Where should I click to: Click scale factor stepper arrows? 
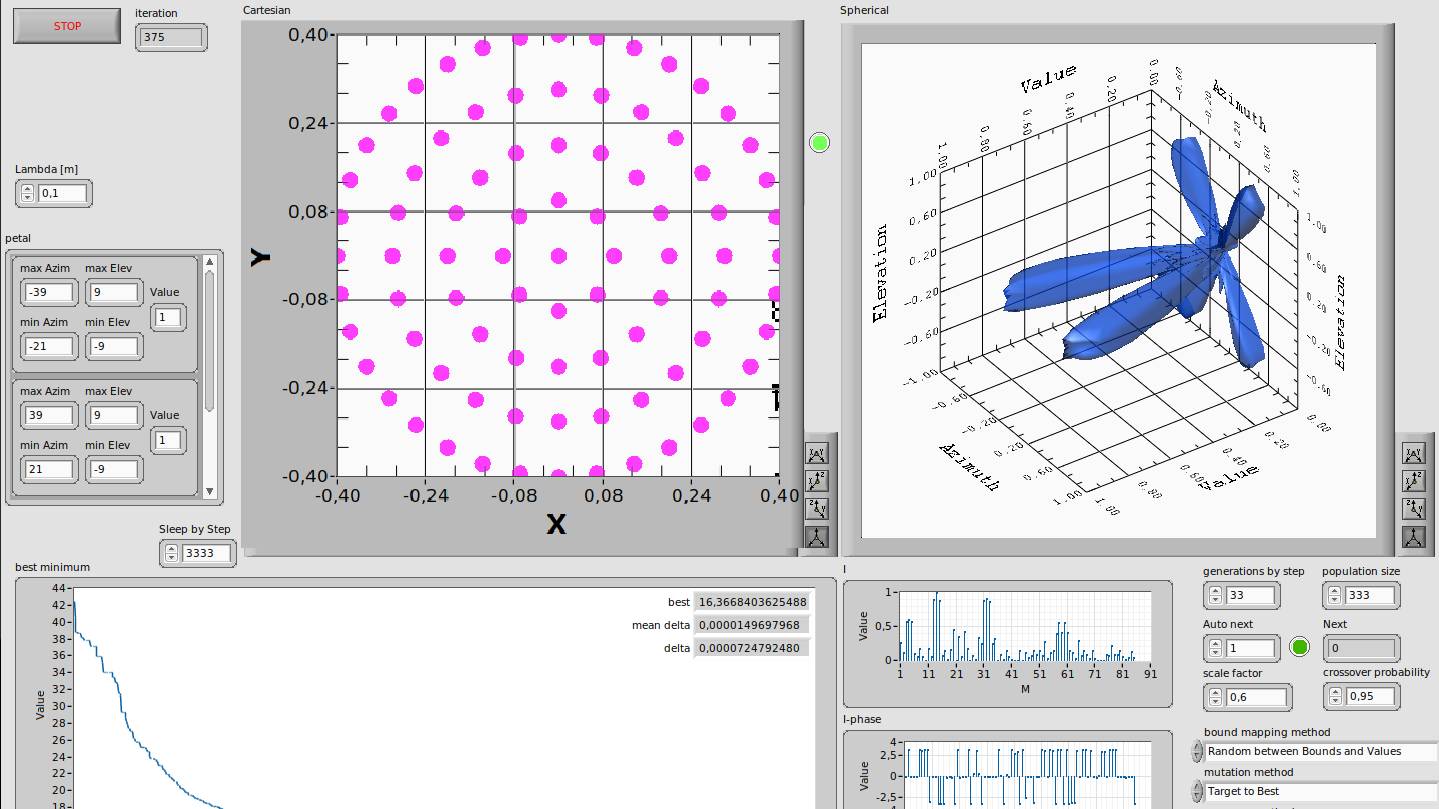(1214, 696)
